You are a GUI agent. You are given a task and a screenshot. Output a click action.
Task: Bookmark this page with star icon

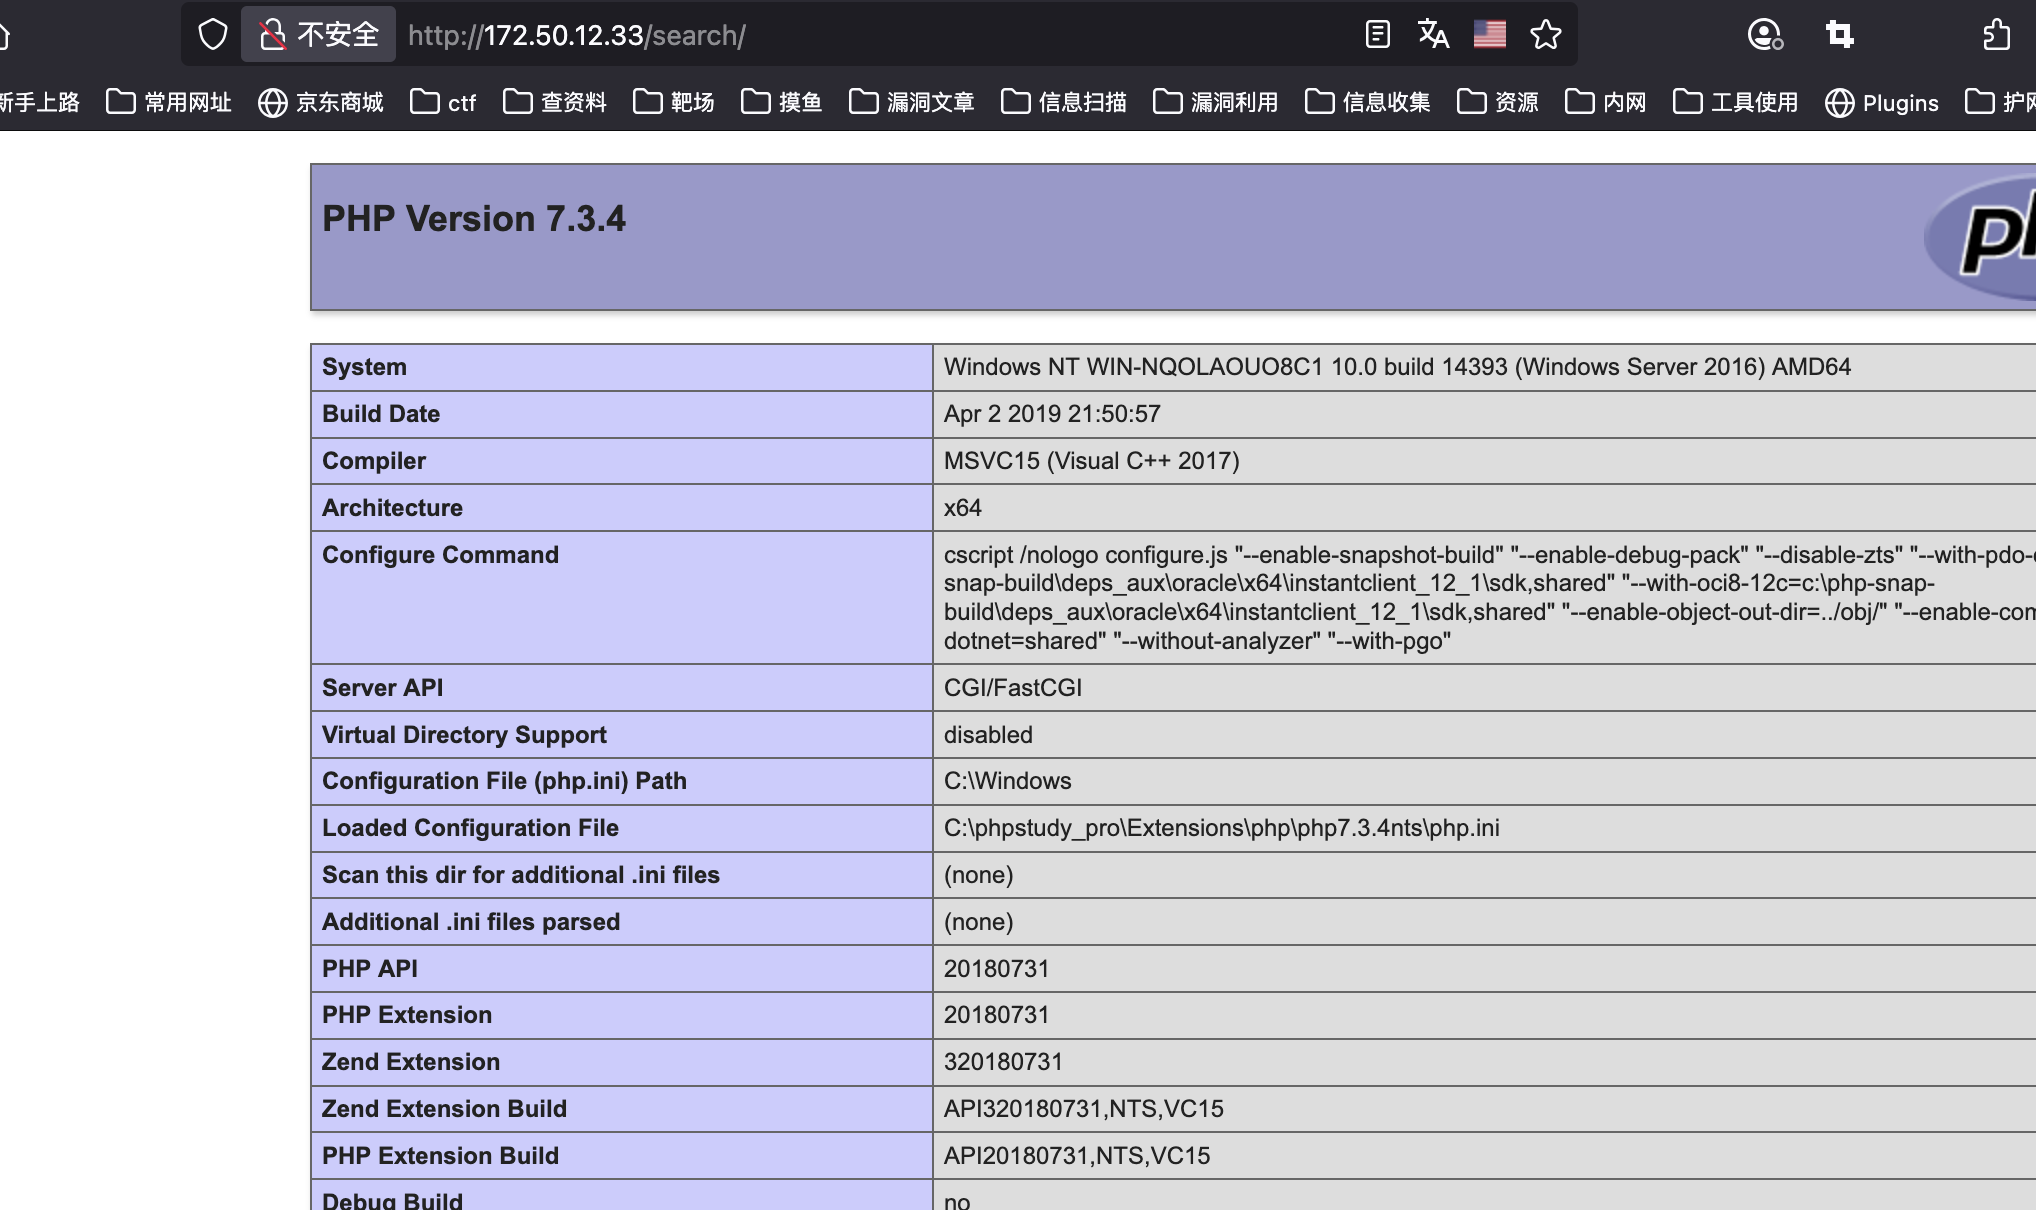tap(1546, 35)
